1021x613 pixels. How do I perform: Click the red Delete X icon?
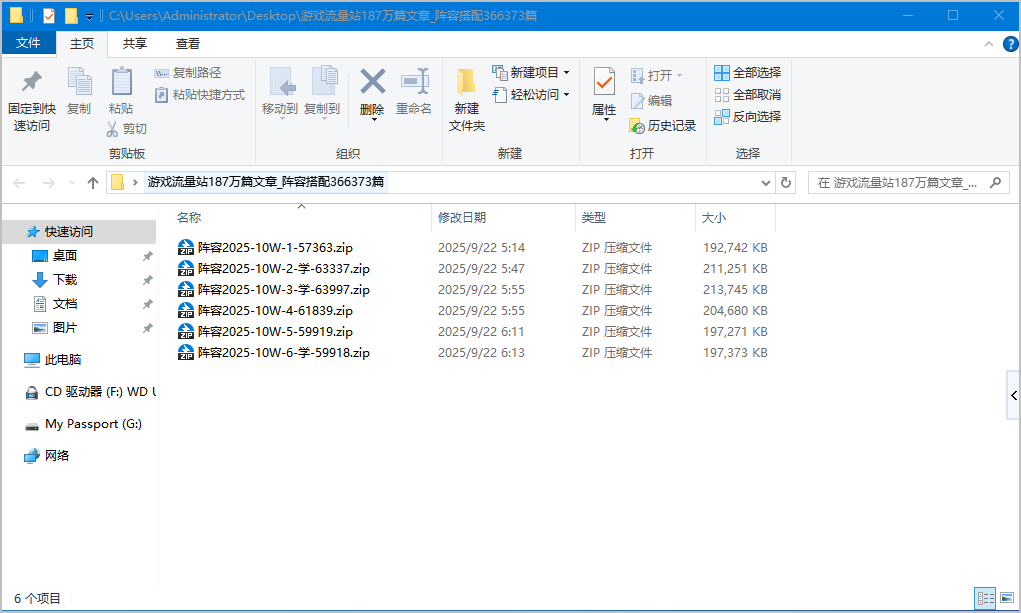(x=372, y=82)
